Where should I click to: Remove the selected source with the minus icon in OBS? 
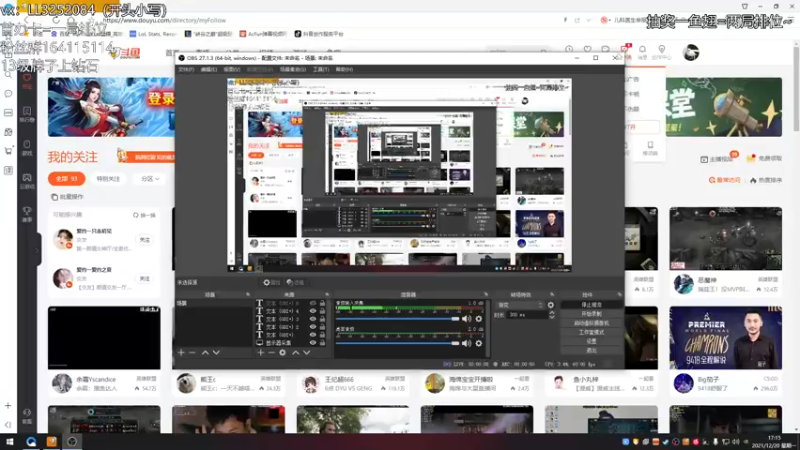[x=271, y=353]
